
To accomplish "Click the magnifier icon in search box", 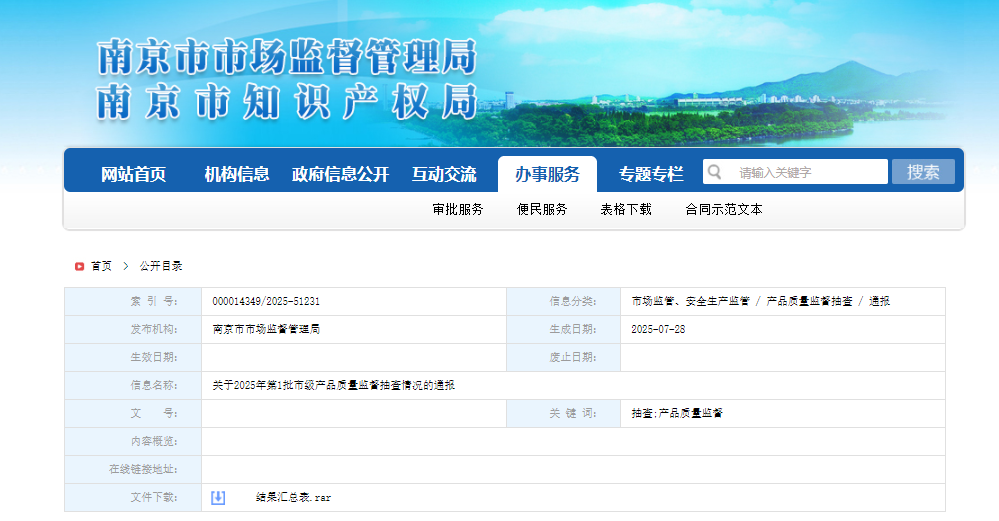I will click(715, 172).
